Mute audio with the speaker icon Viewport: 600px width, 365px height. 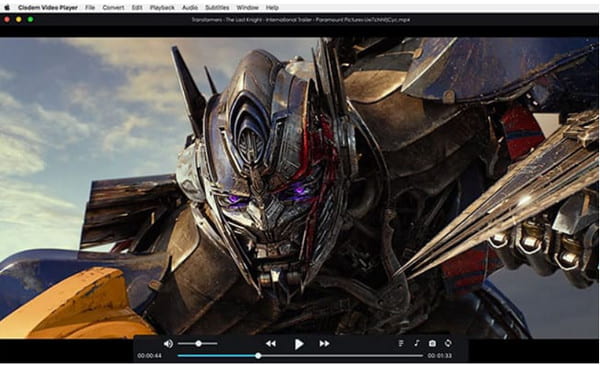click(x=168, y=344)
